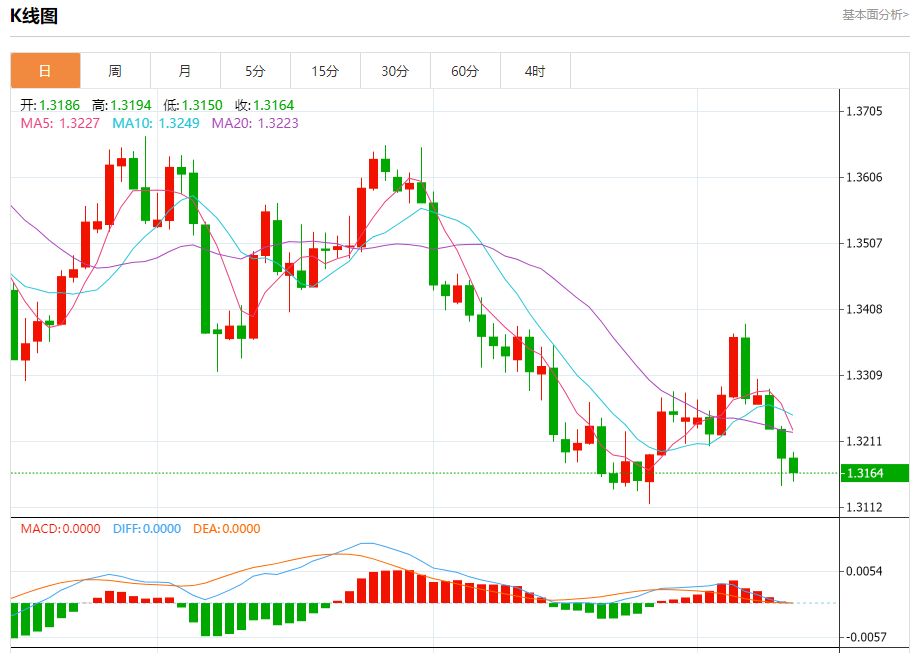Click the 1.3309 price axis label
Screen dimensions: 919x653
(x=864, y=375)
